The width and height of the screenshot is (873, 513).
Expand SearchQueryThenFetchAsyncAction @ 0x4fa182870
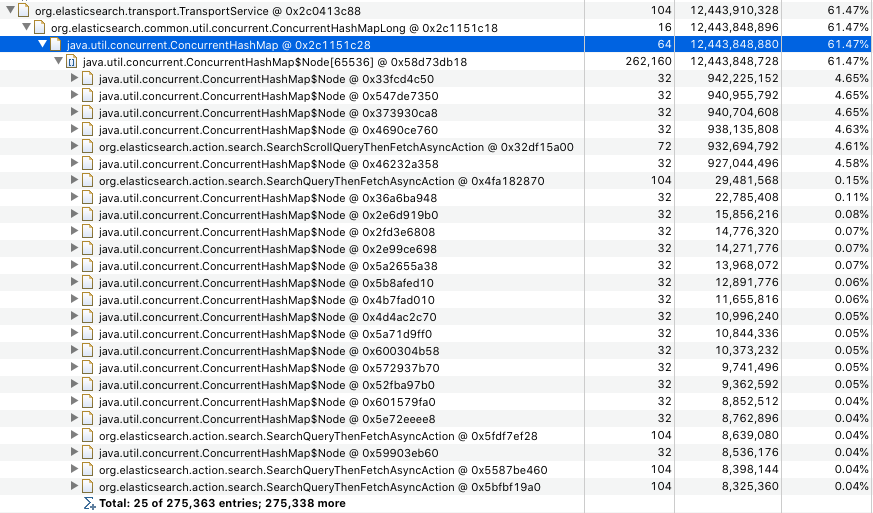tap(74, 180)
